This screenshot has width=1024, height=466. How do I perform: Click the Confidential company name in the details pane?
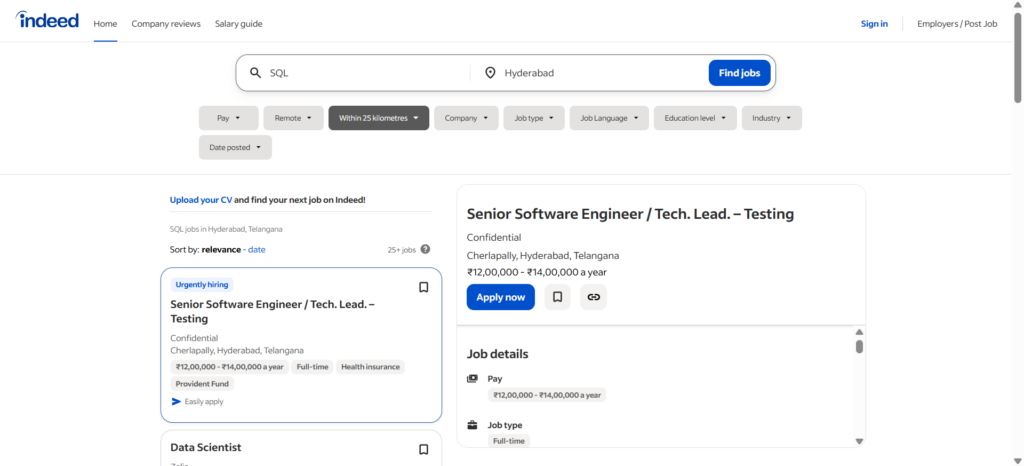click(494, 238)
